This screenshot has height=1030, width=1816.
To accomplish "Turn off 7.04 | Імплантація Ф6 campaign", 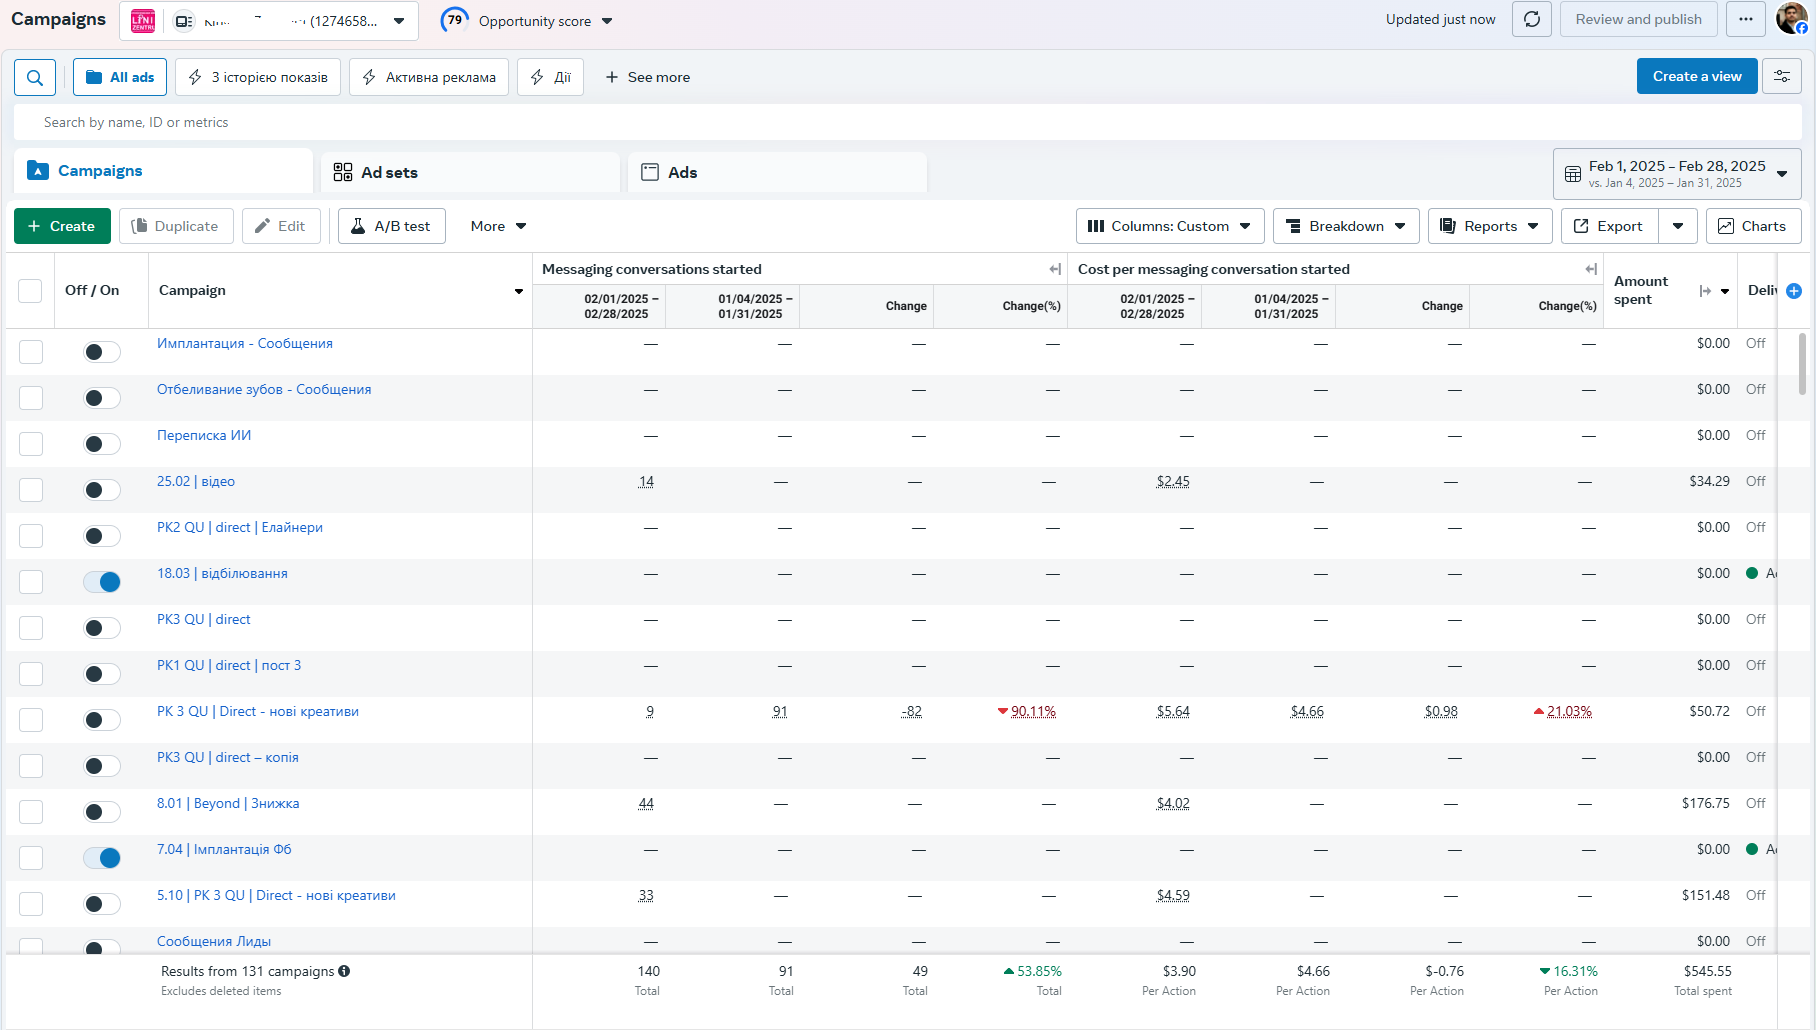I will coord(101,858).
